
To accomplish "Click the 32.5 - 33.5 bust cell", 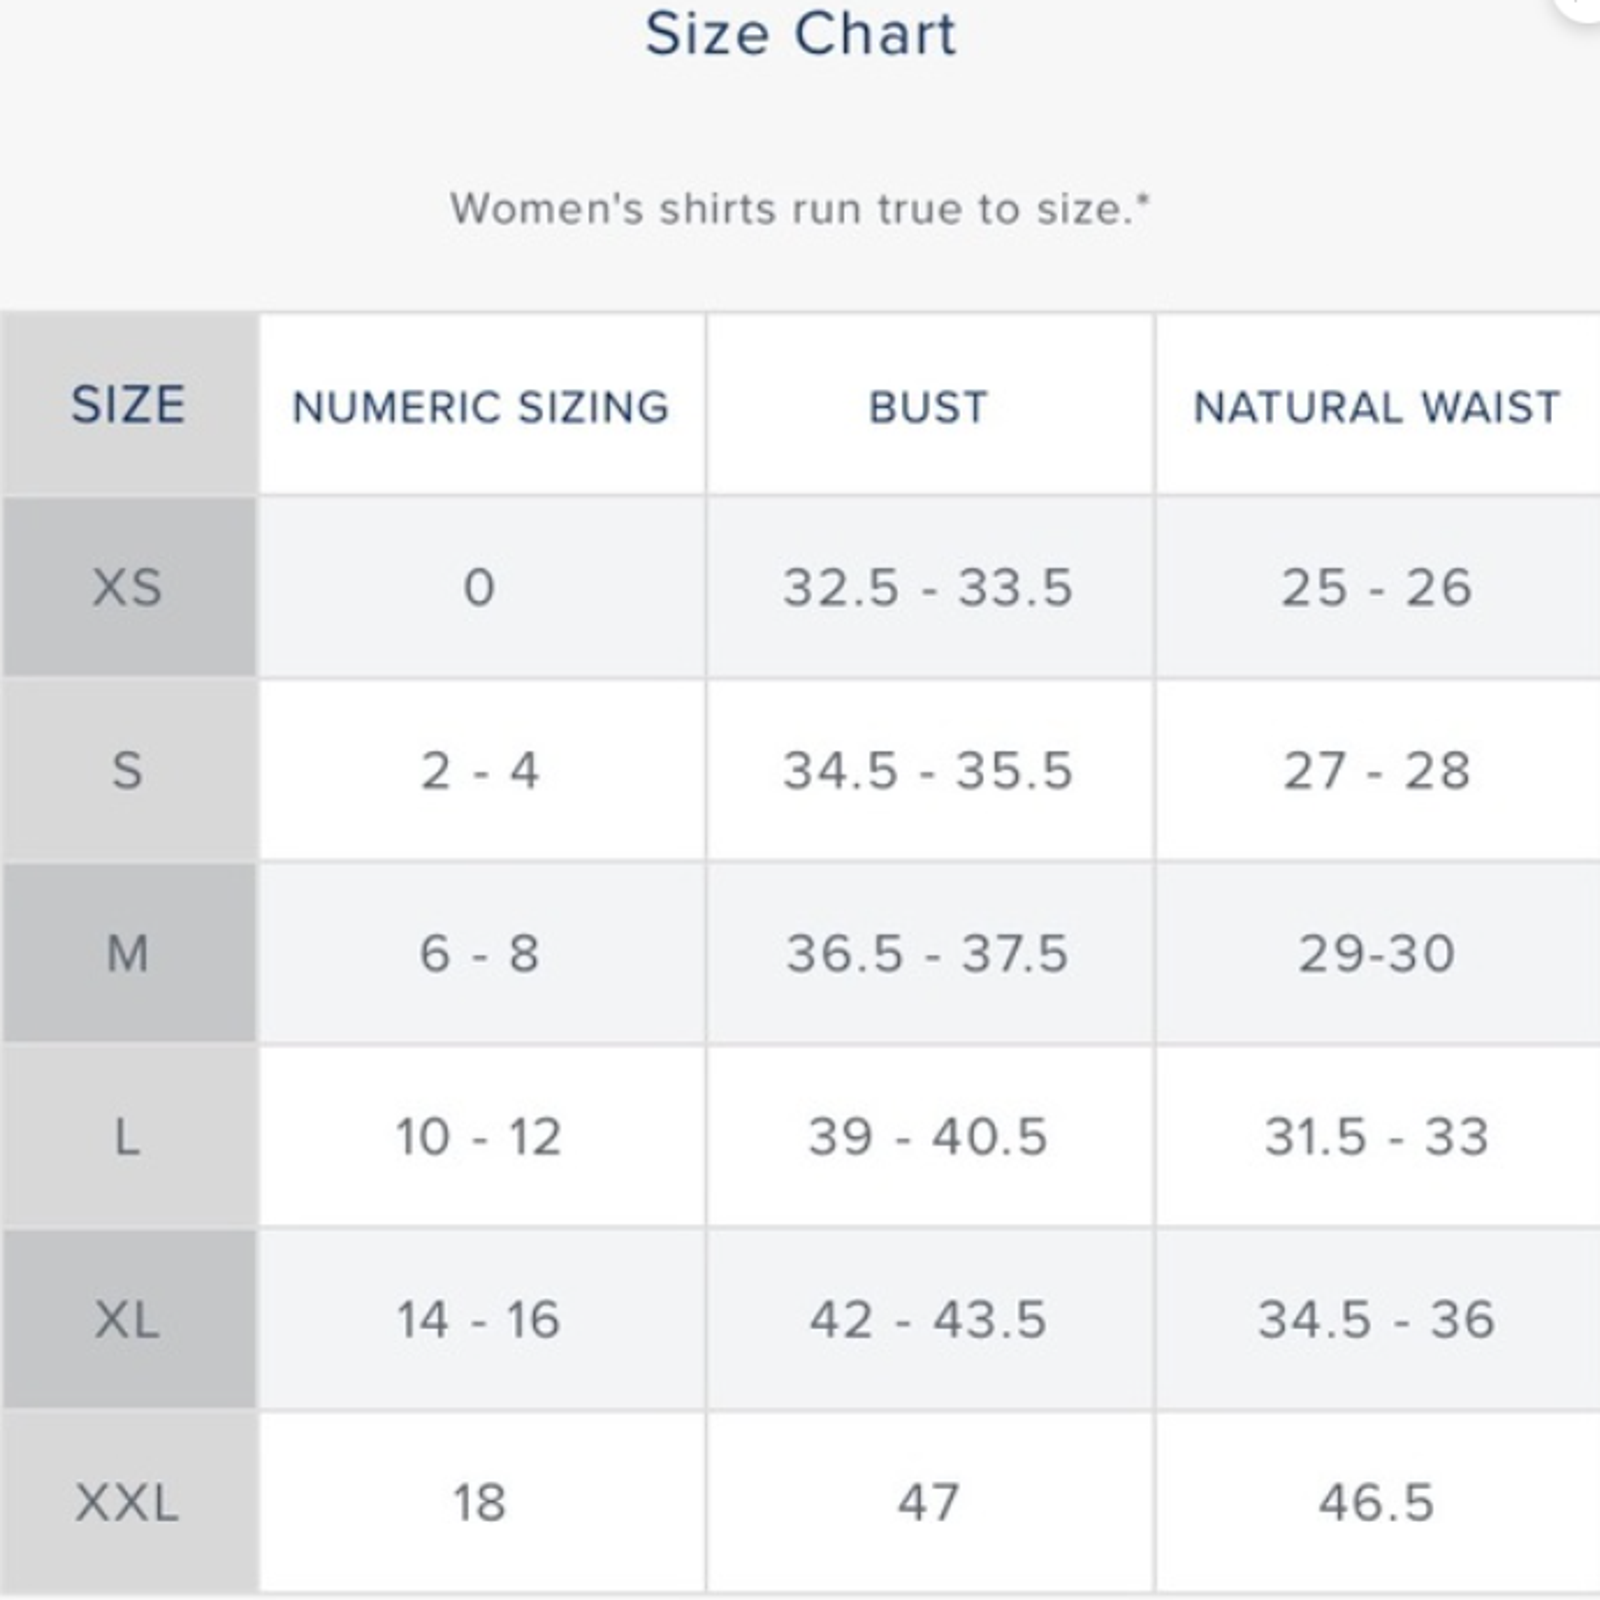I will click(x=928, y=587).
